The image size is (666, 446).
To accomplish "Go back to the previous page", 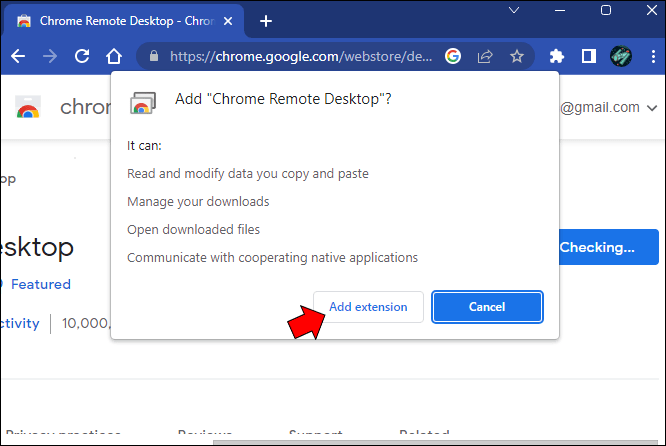I will pos(18,56).
